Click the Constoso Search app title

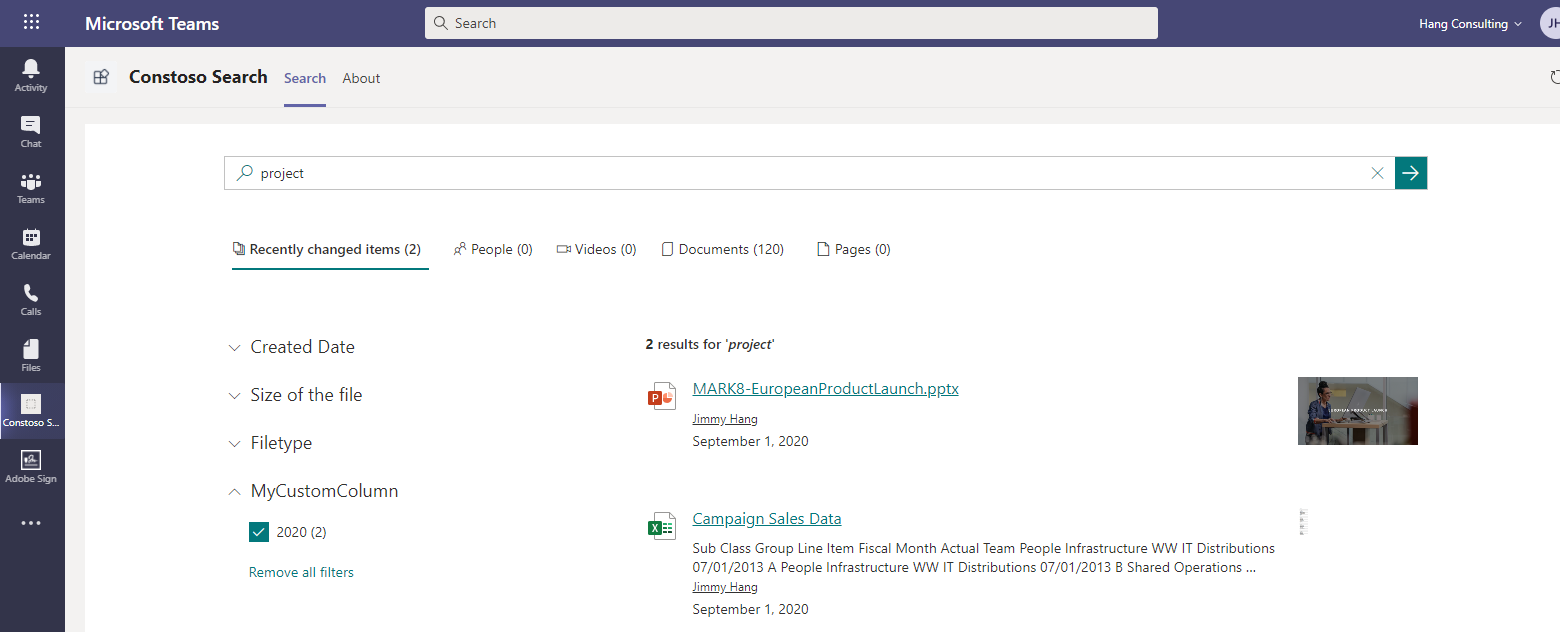198,77
